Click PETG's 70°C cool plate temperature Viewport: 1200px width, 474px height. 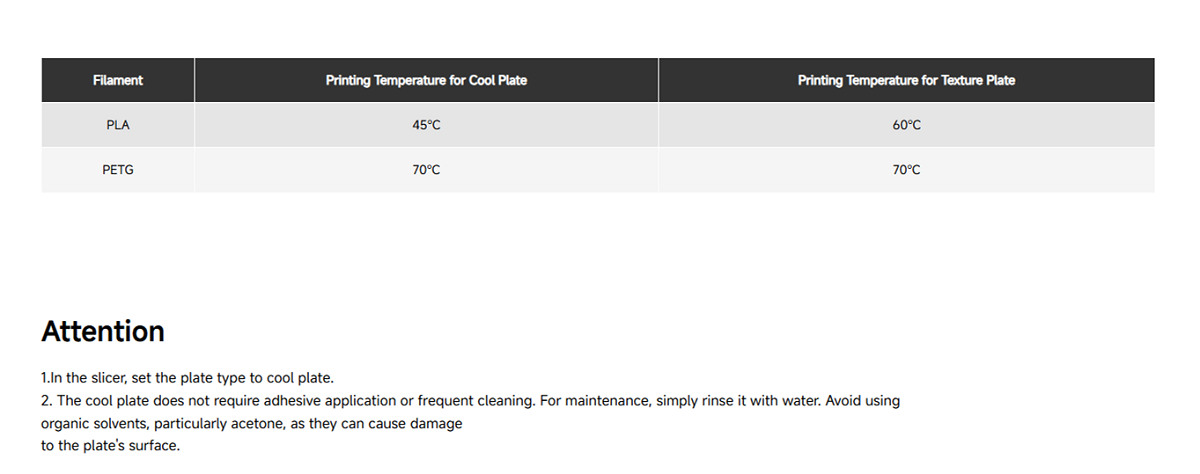(x=426, y=170)
